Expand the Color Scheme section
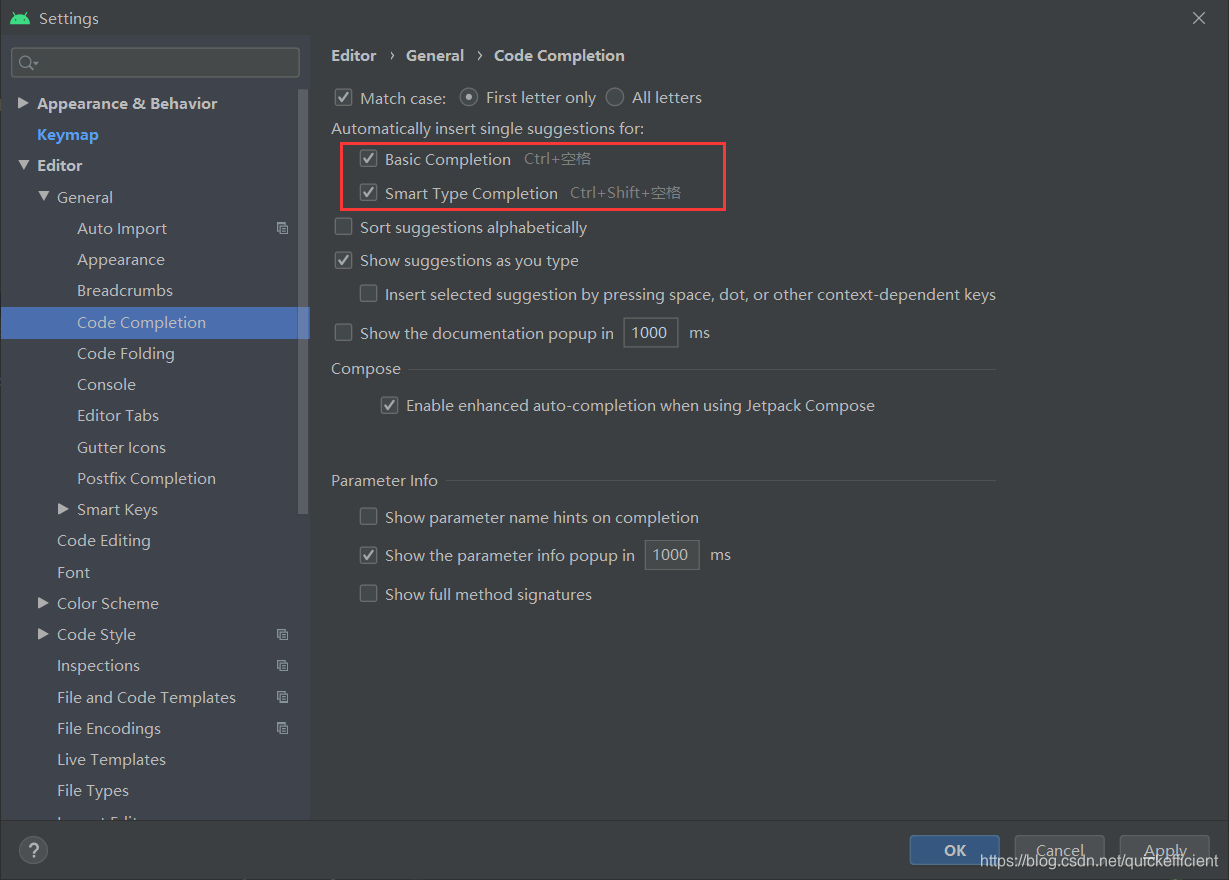 pyautogui.click(x=42, y=603)
